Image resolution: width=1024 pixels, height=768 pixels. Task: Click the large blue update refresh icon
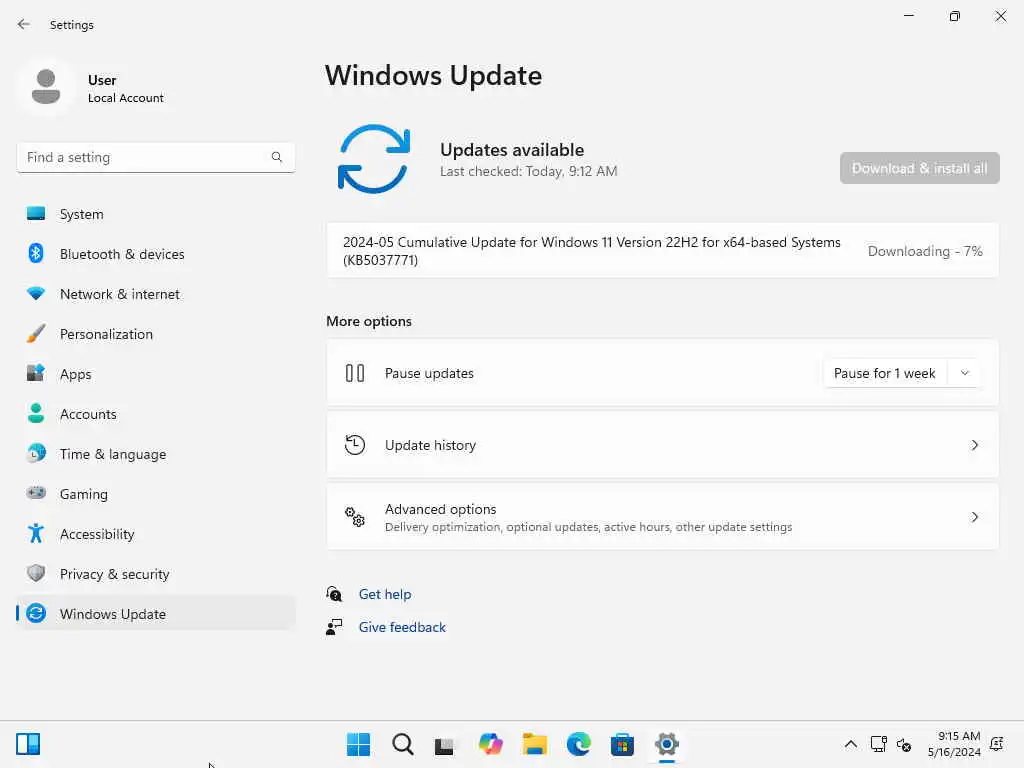pyautogui.click(x=374, y=159)
